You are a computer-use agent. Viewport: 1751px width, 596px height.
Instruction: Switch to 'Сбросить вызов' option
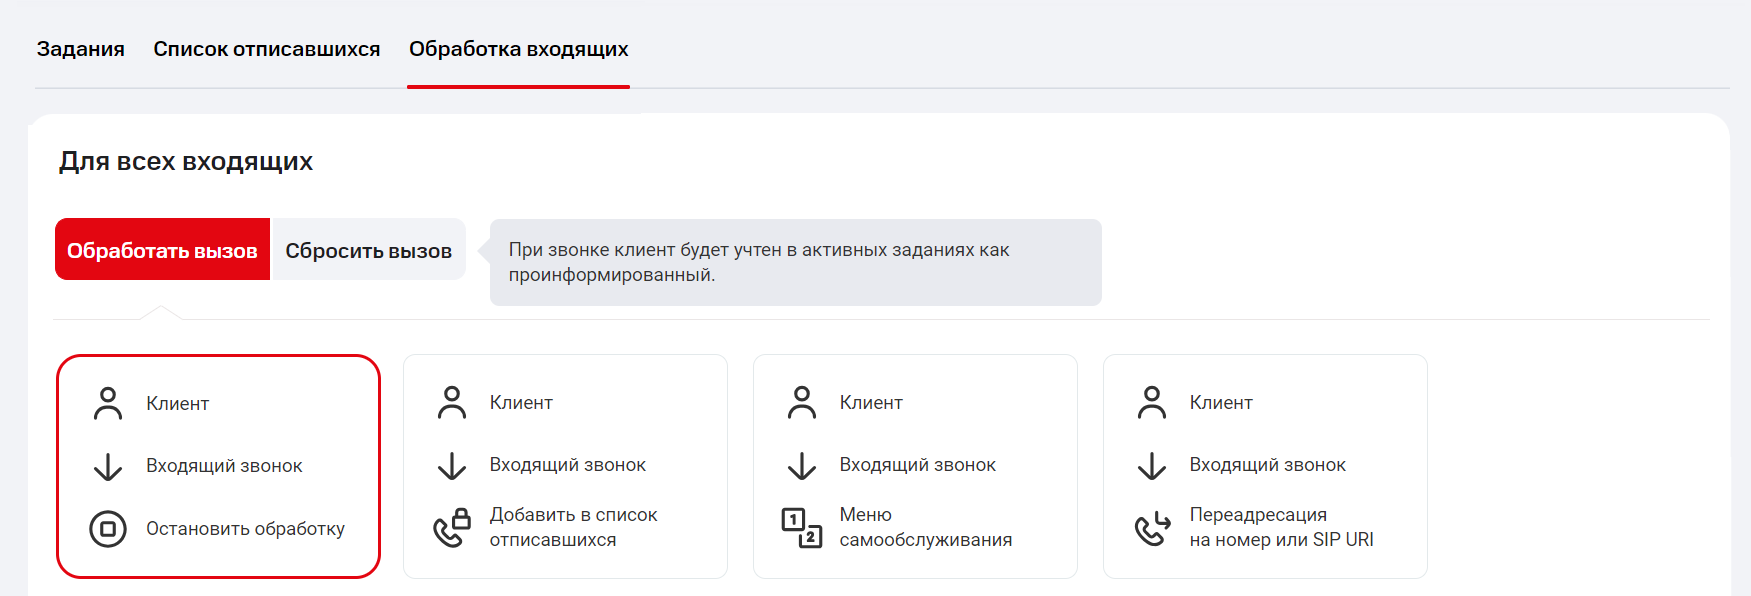[368, 250]
